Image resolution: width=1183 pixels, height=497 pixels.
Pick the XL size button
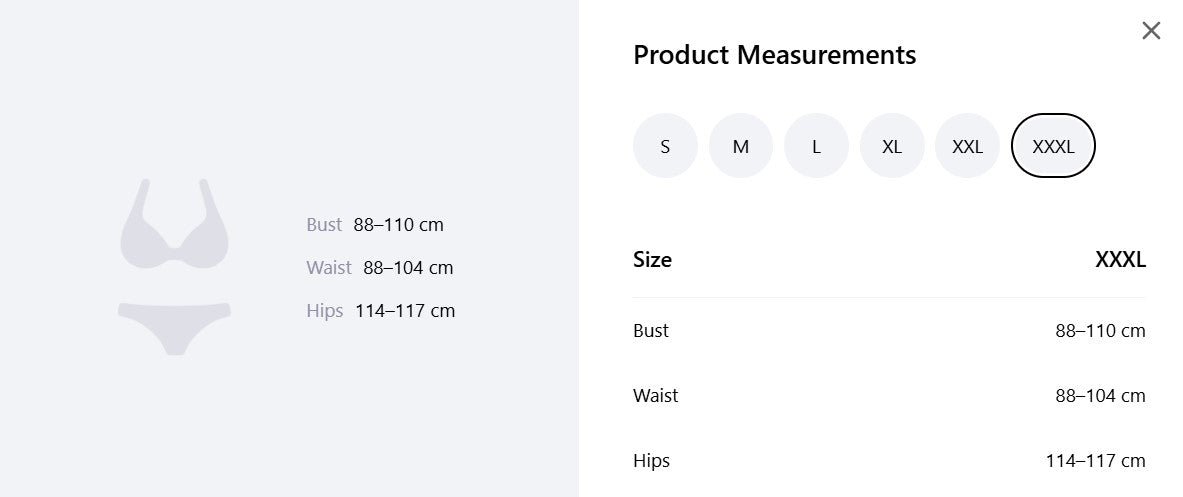892,146
